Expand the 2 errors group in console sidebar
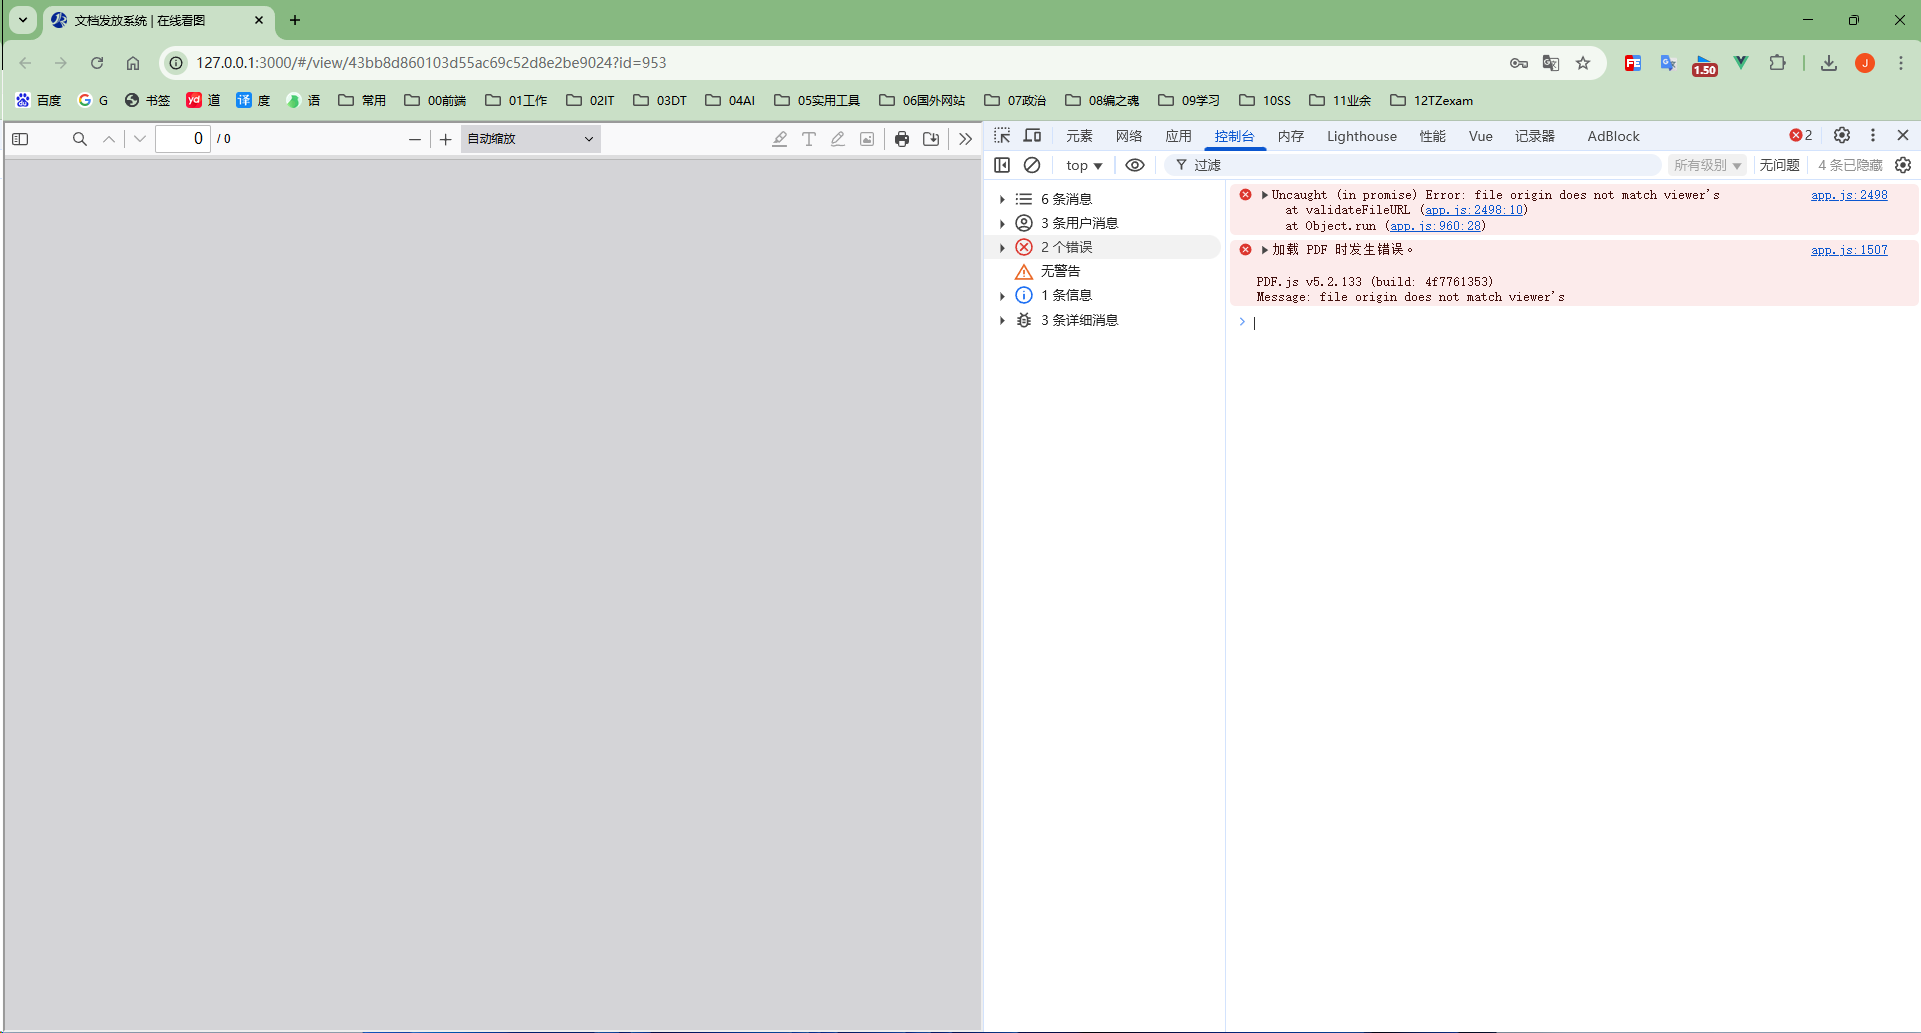The image size is (1921, 1033). pos(1003,247)
